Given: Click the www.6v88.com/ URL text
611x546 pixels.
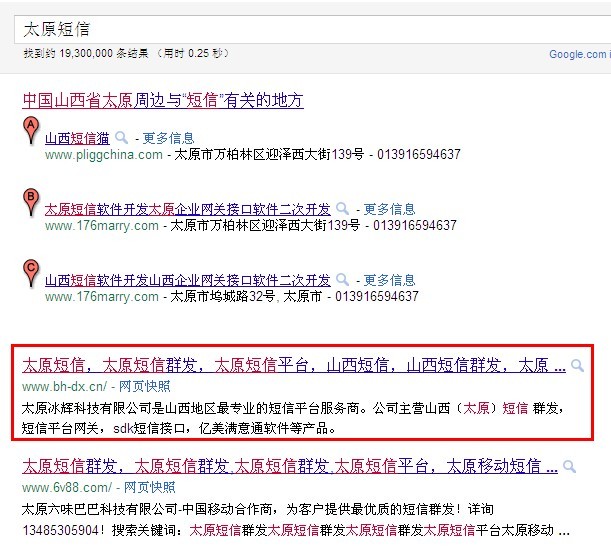Looking at the screenshot, I should coord(67,488).
